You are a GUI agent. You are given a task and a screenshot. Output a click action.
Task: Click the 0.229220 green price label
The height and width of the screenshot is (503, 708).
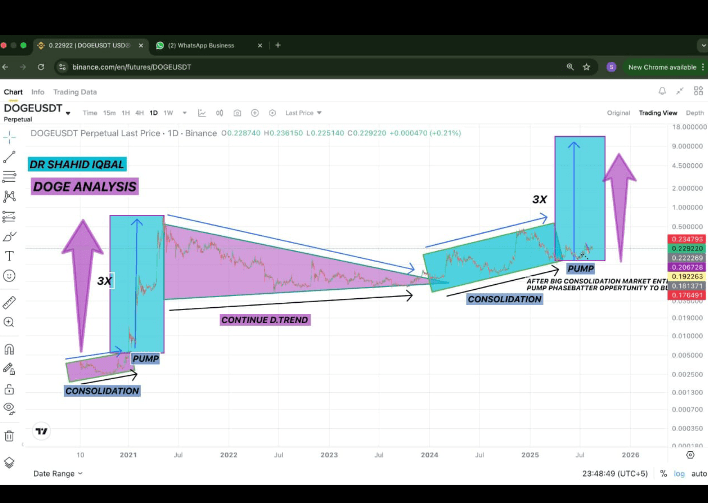(687, 249)
